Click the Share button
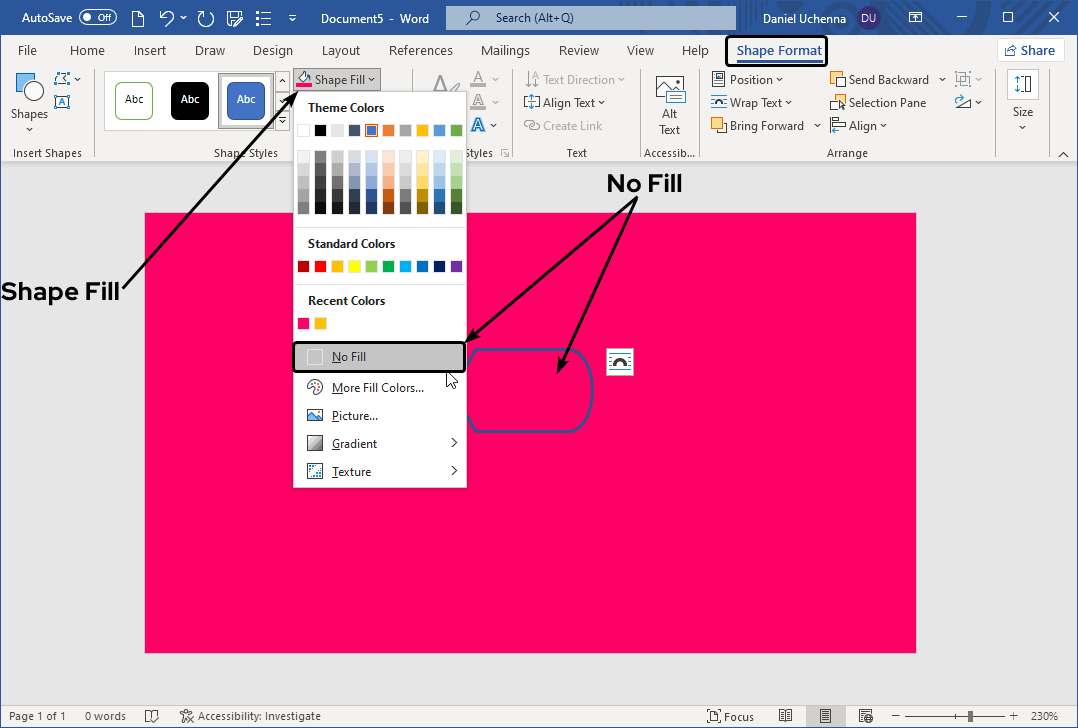This screenshot has height=728, width=1078. (1029, 51)
